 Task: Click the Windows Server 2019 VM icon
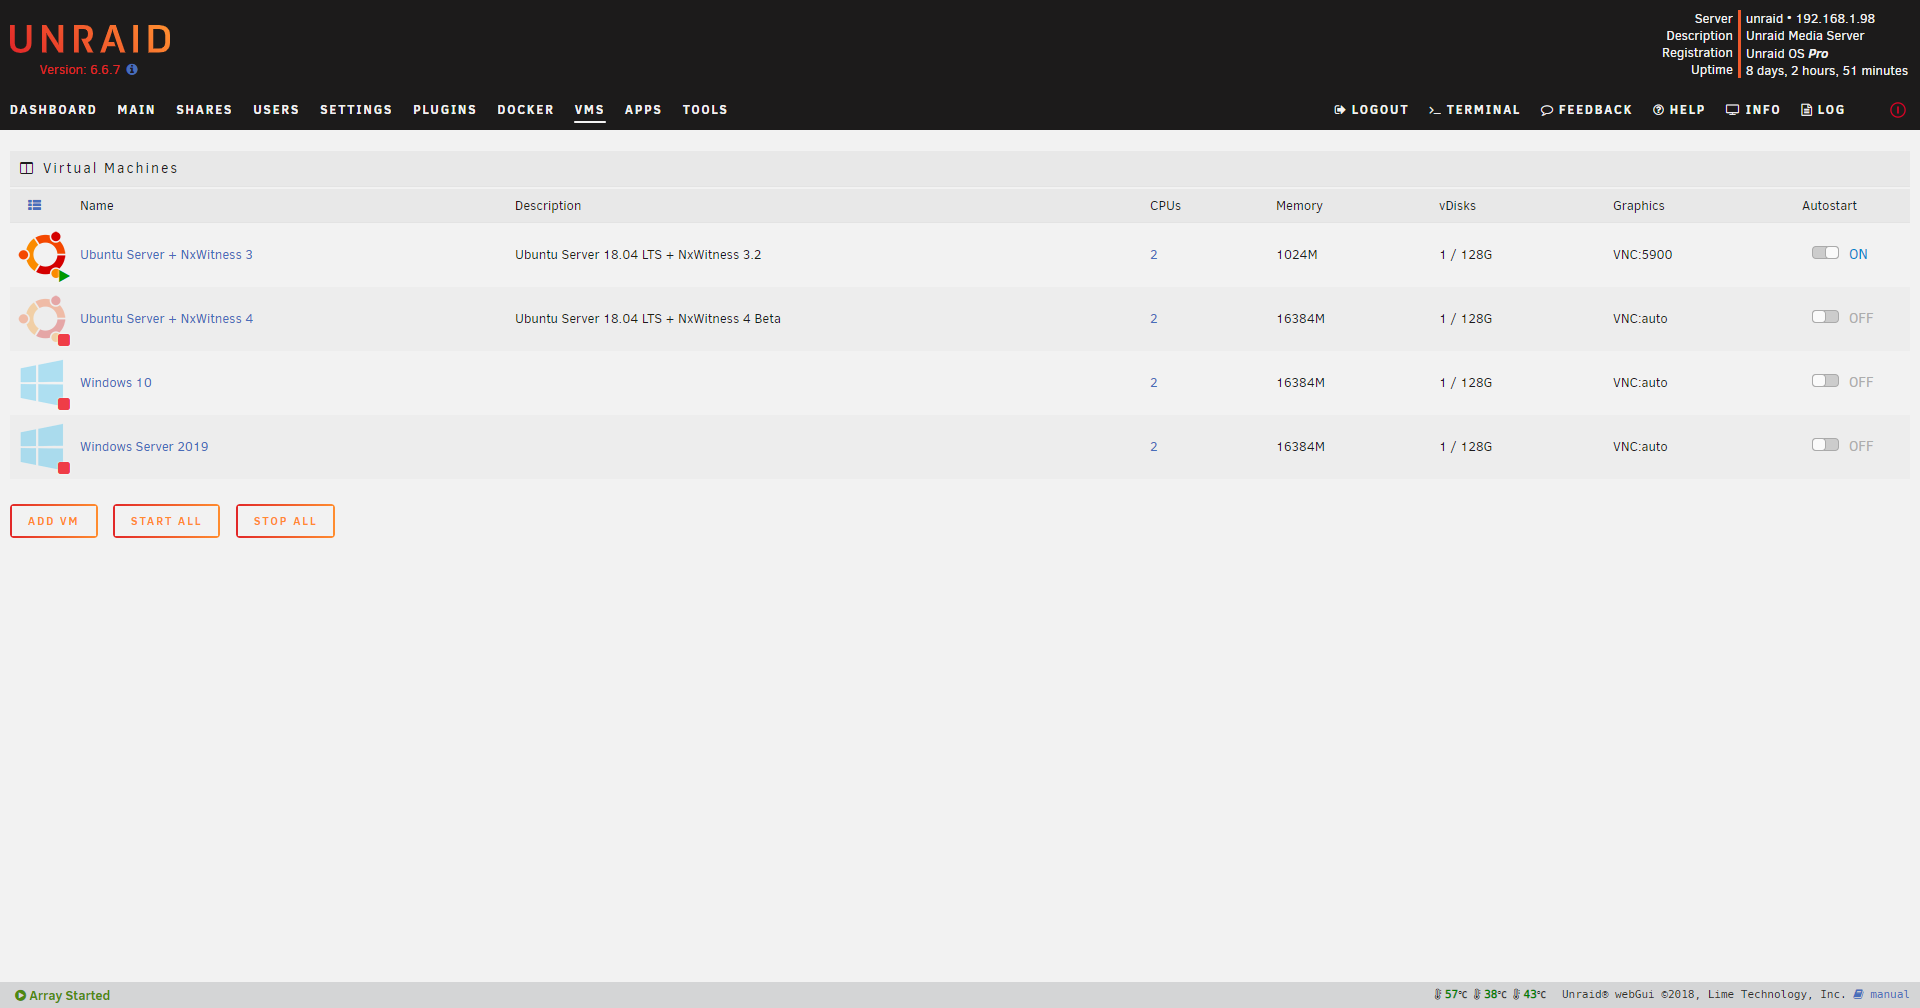click(x=43, y=447)
